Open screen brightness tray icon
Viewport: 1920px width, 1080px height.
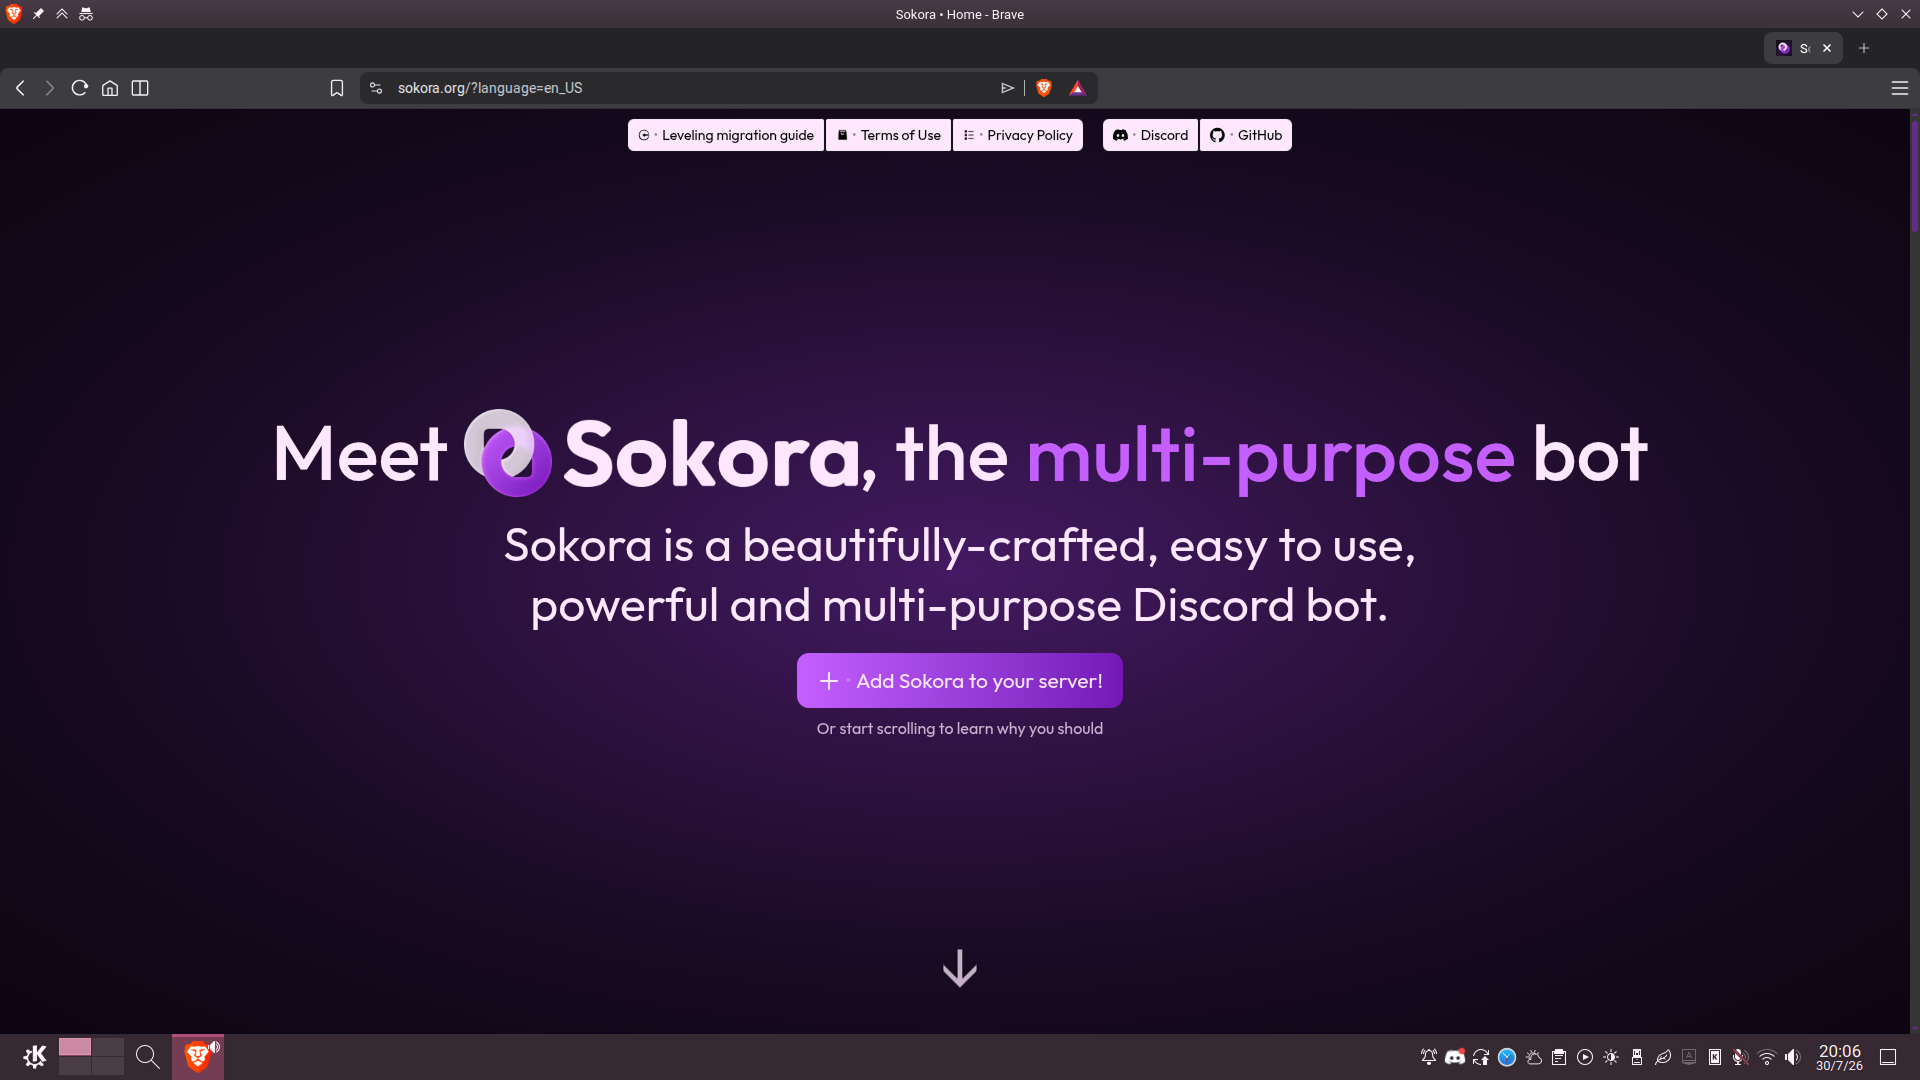1611,1057
